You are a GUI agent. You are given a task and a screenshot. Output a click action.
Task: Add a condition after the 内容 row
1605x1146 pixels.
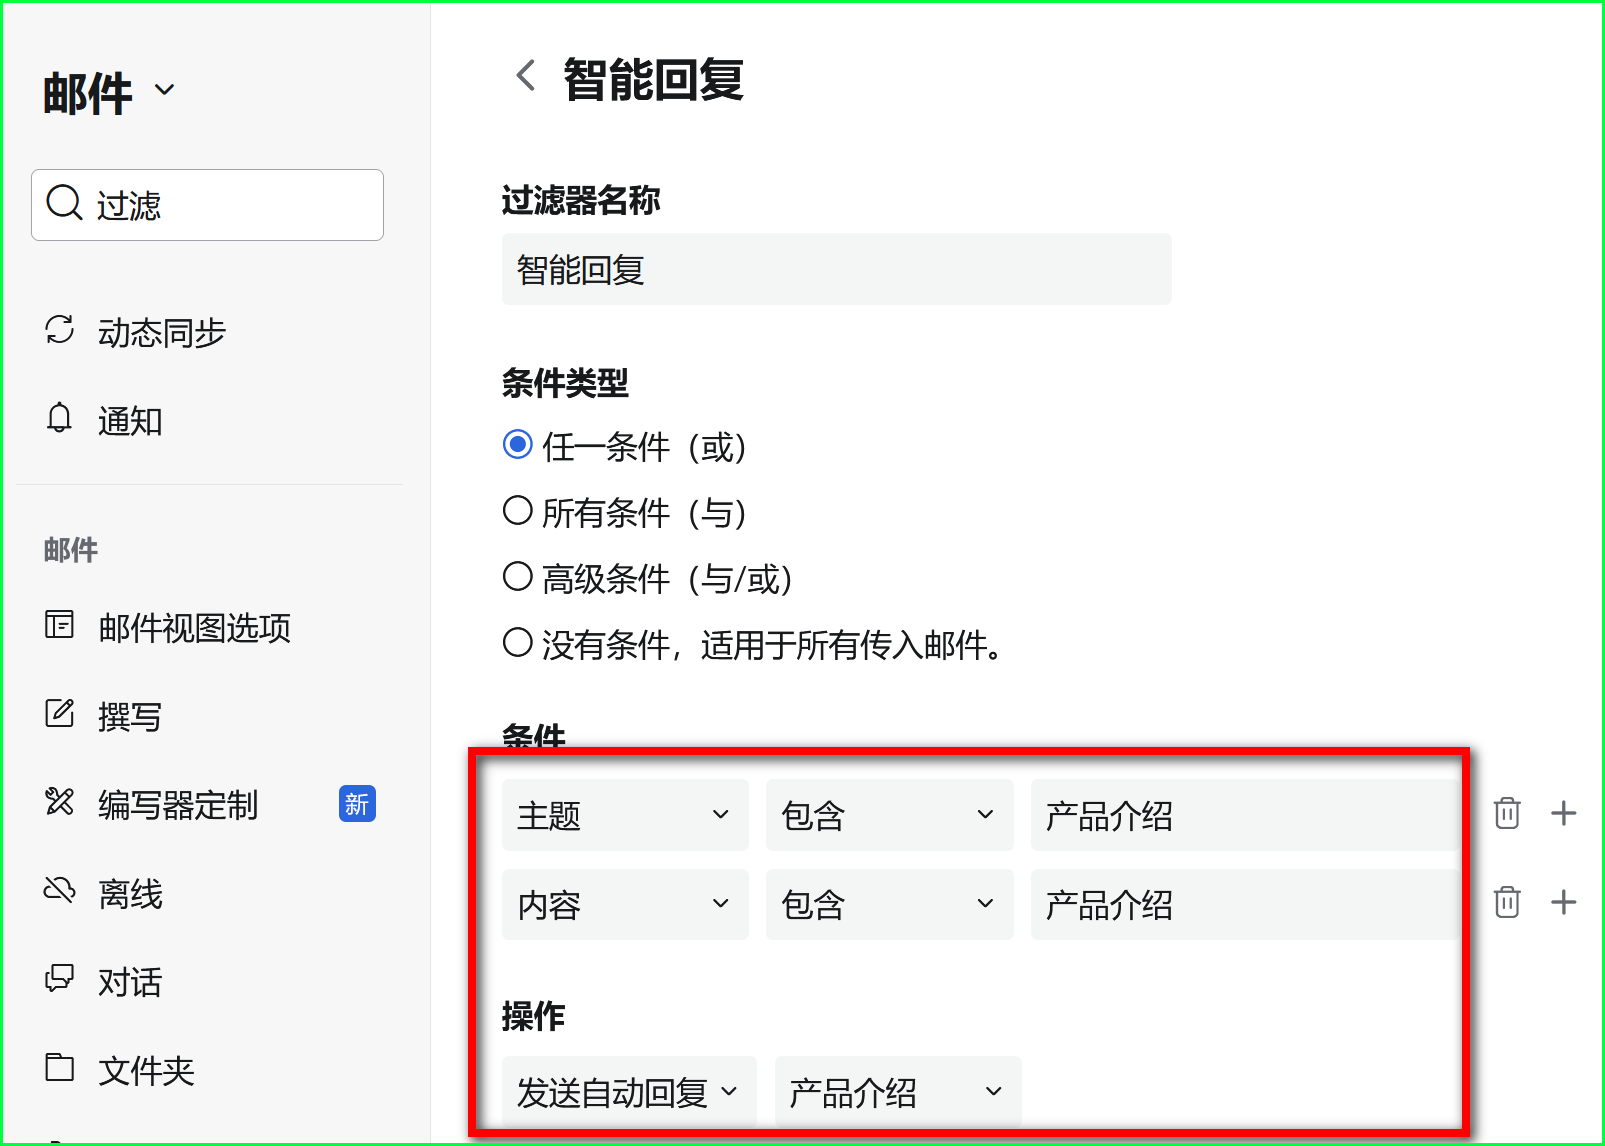tap(1563, 903)
